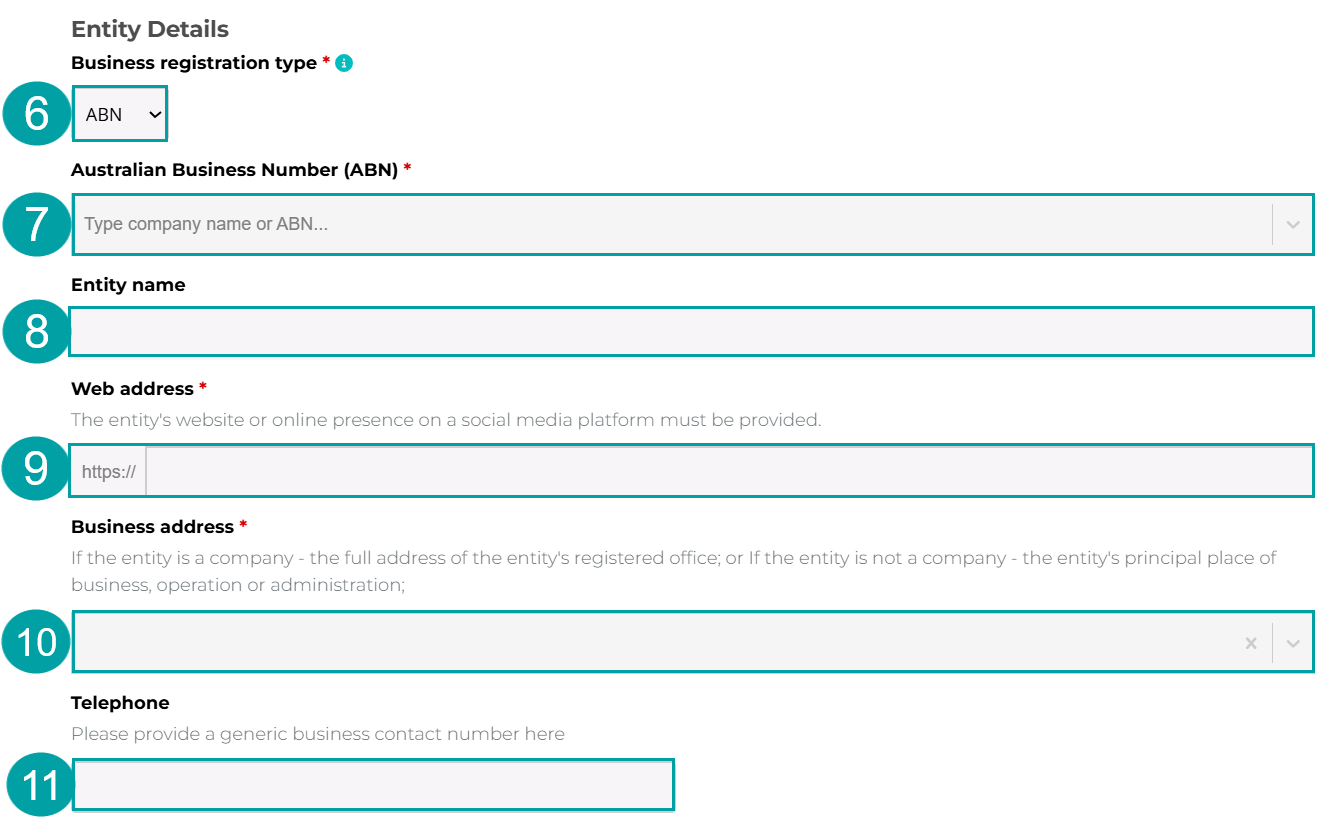Click the red asterisk next to Web address

click(x=203, y=388)
